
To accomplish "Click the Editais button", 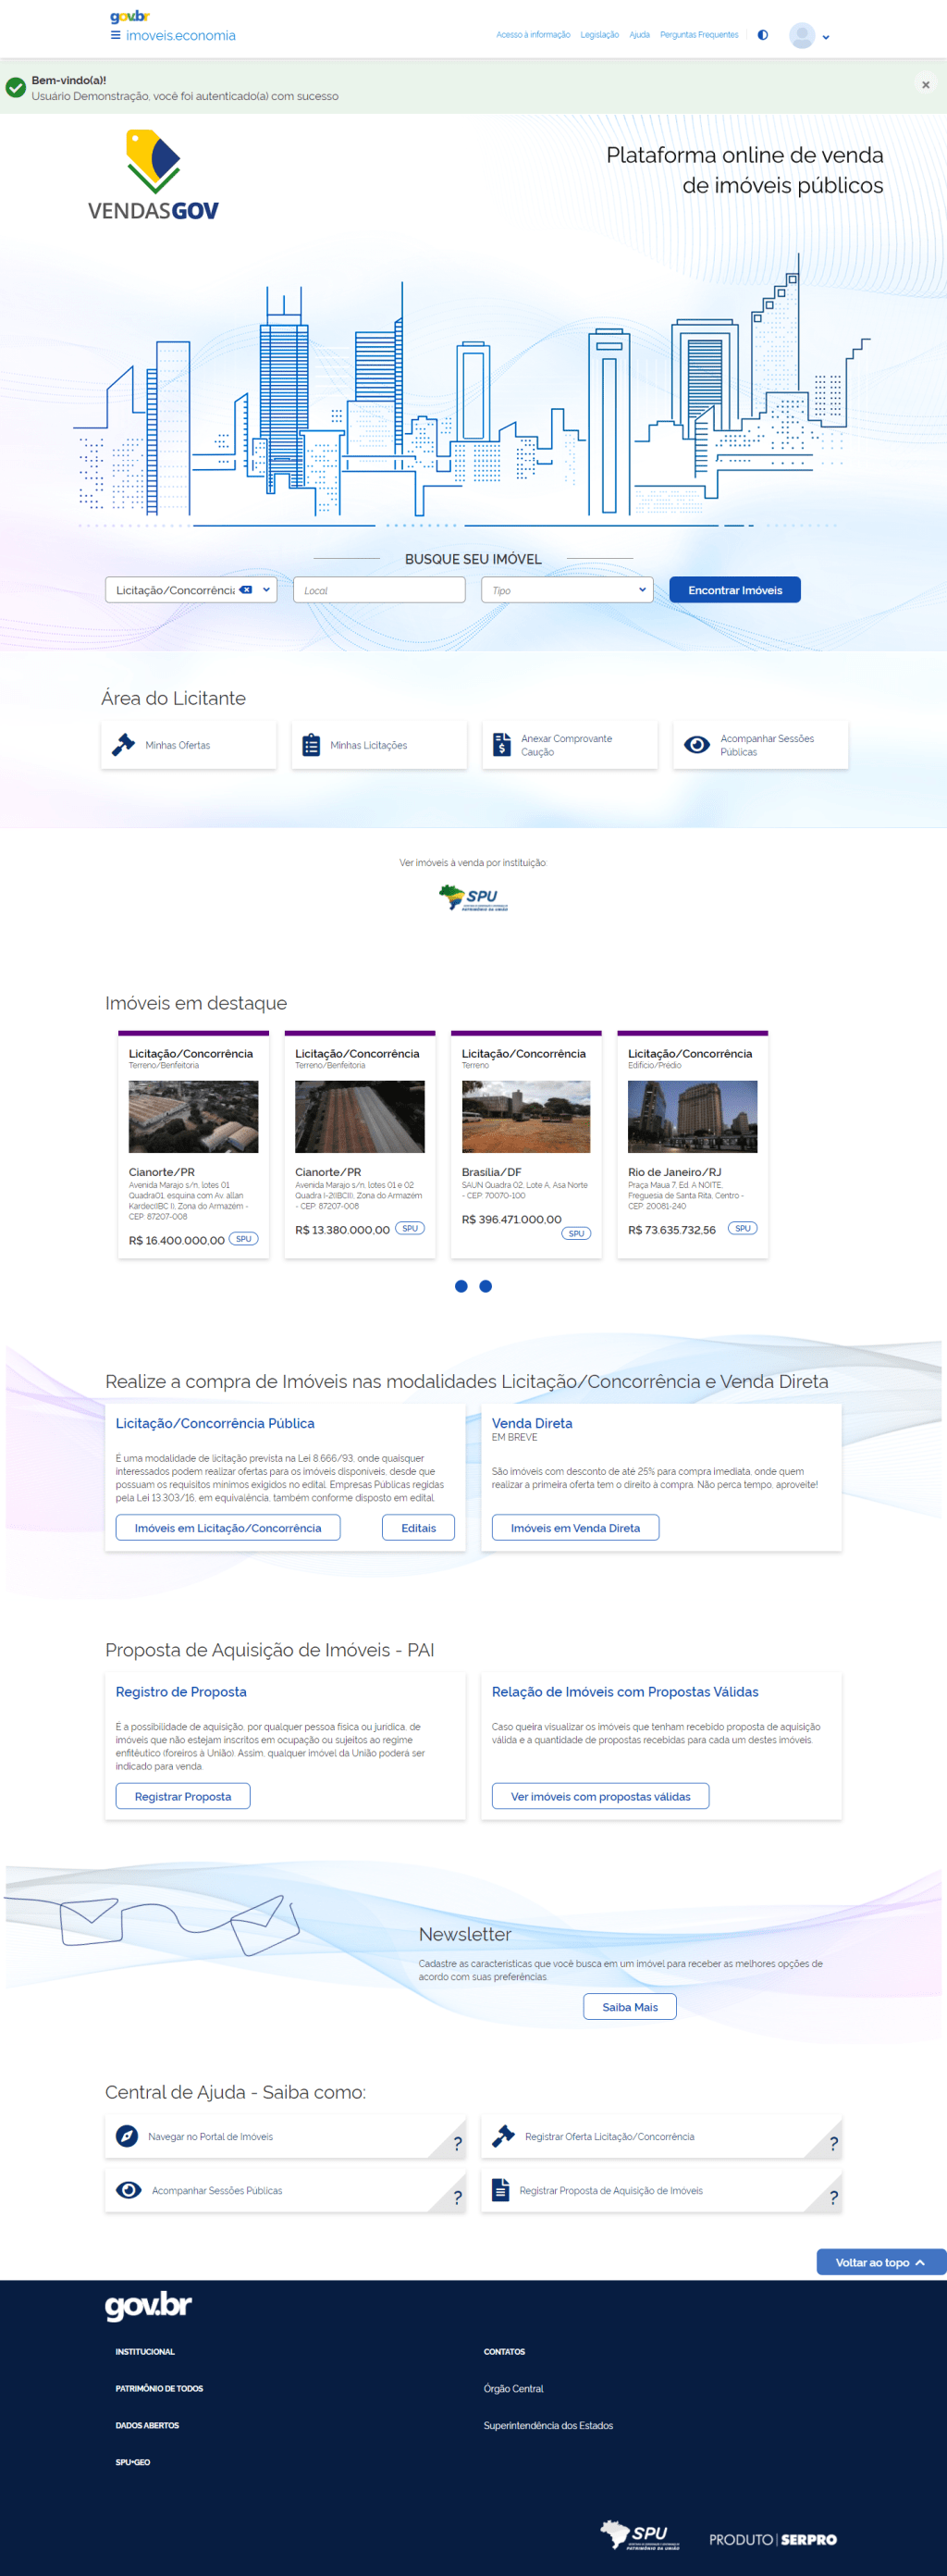I will [418, 1528].
